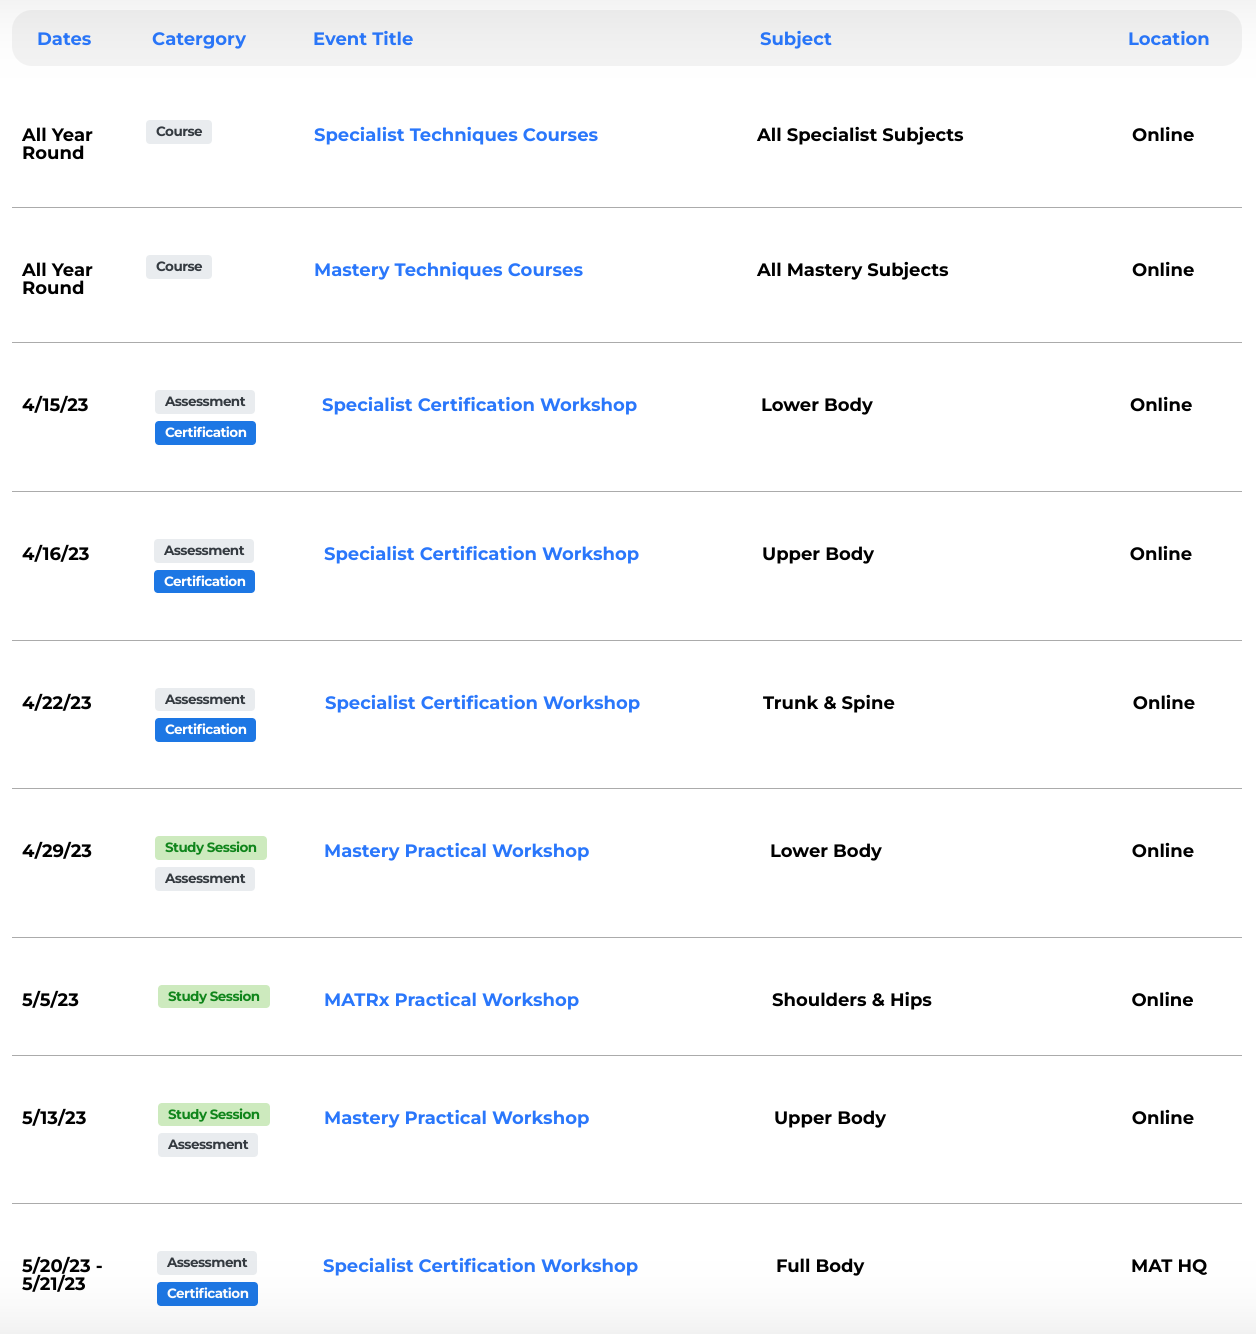Select the Study Session tag on 5/5/23
The image size is (1256, 1334).
pyautogui.click(x=214, y=997)
